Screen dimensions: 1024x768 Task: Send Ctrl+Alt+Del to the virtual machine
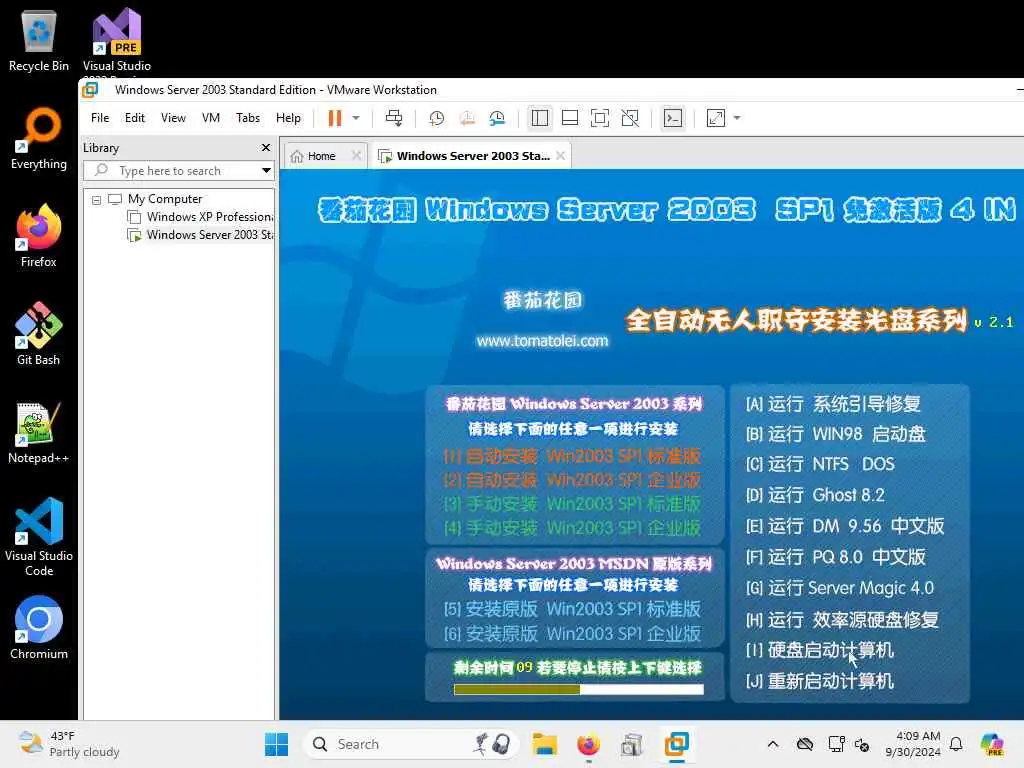click(394, 118)
